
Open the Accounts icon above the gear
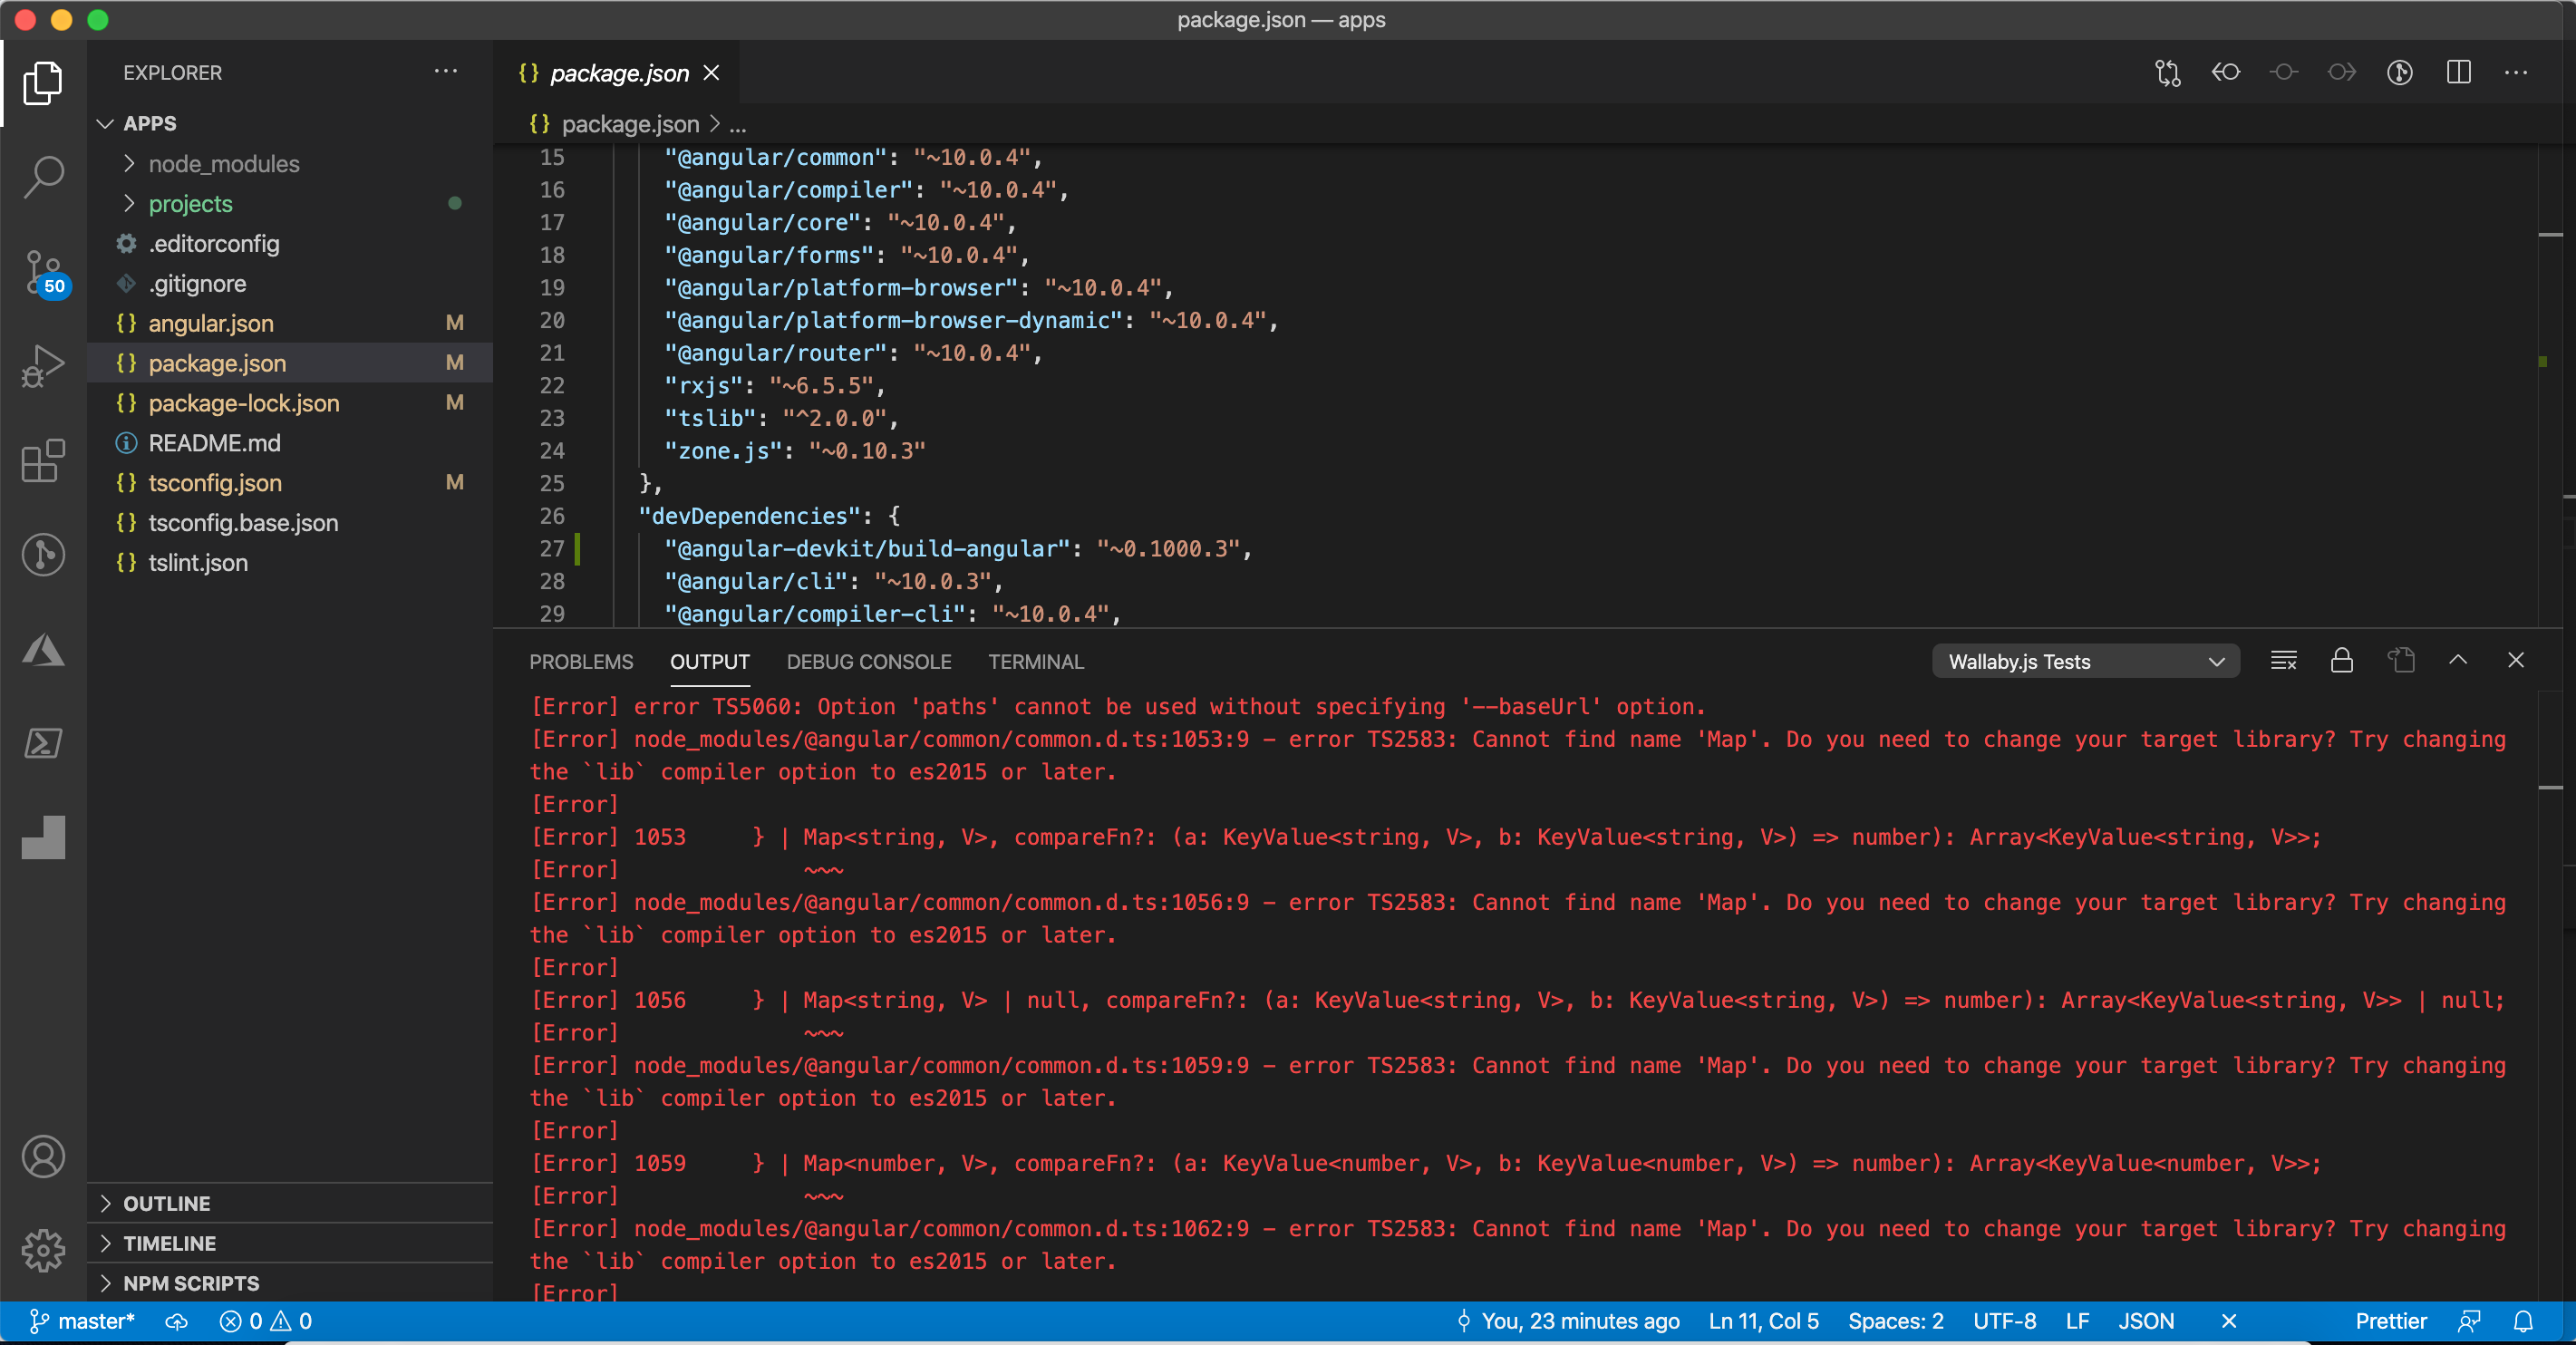tap(43, 1157)
